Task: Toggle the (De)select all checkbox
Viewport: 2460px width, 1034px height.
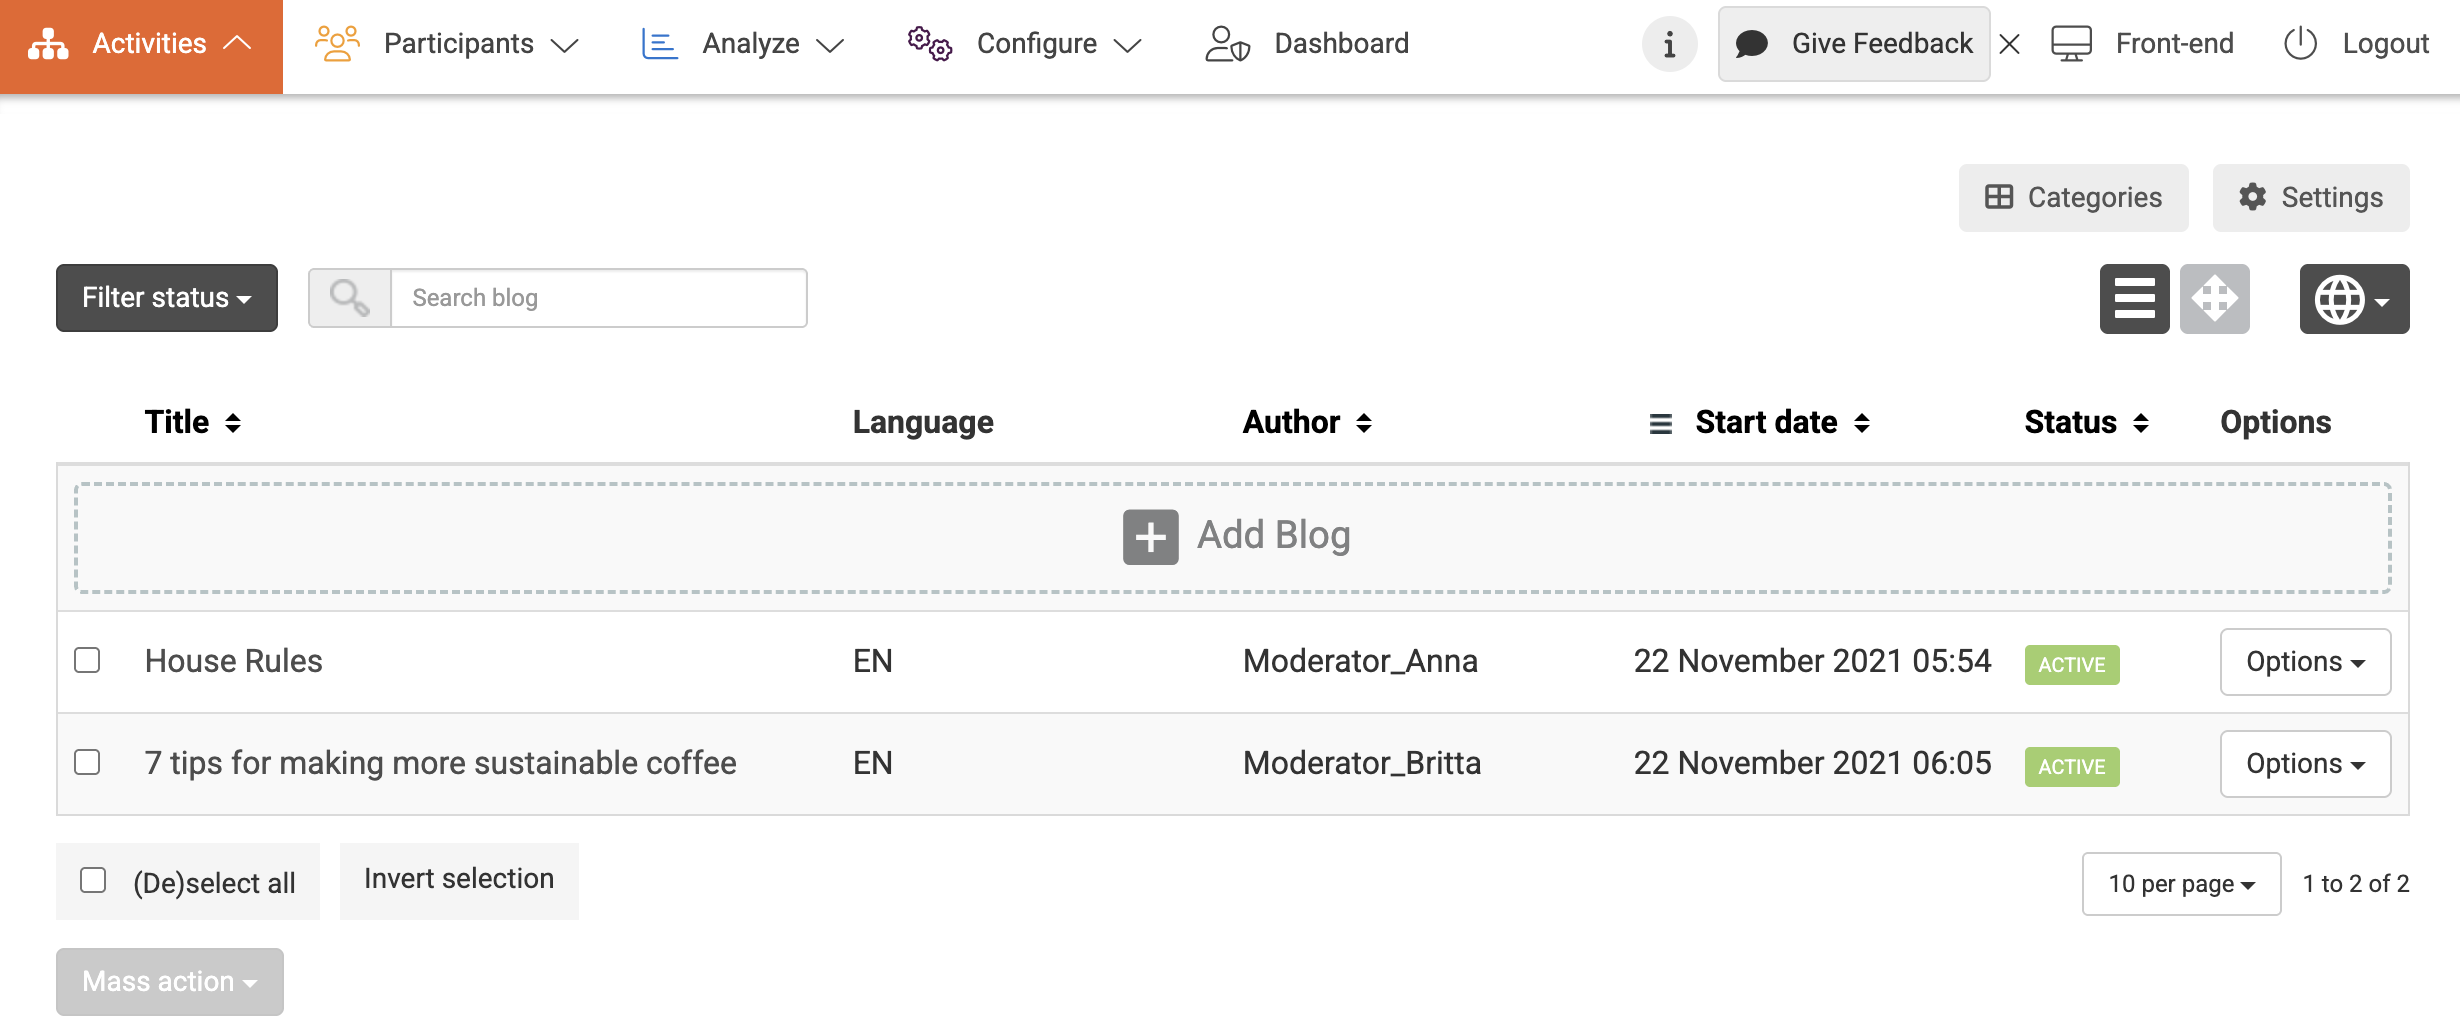Action: (x=93, y=880)
